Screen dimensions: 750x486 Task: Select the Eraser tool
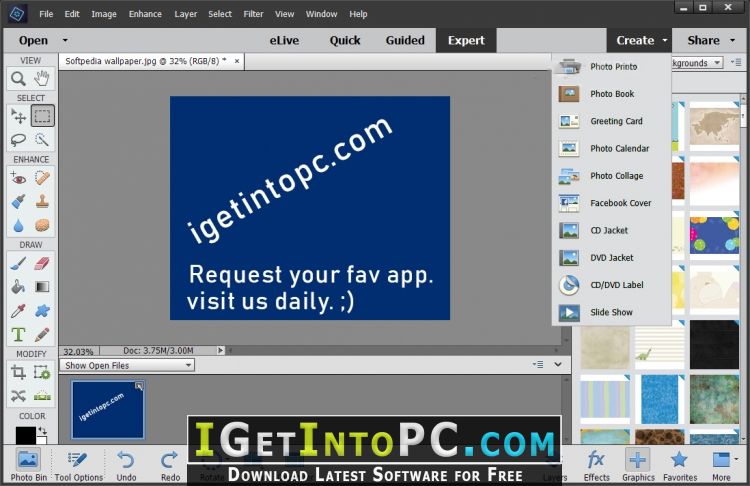coord(42,264)
